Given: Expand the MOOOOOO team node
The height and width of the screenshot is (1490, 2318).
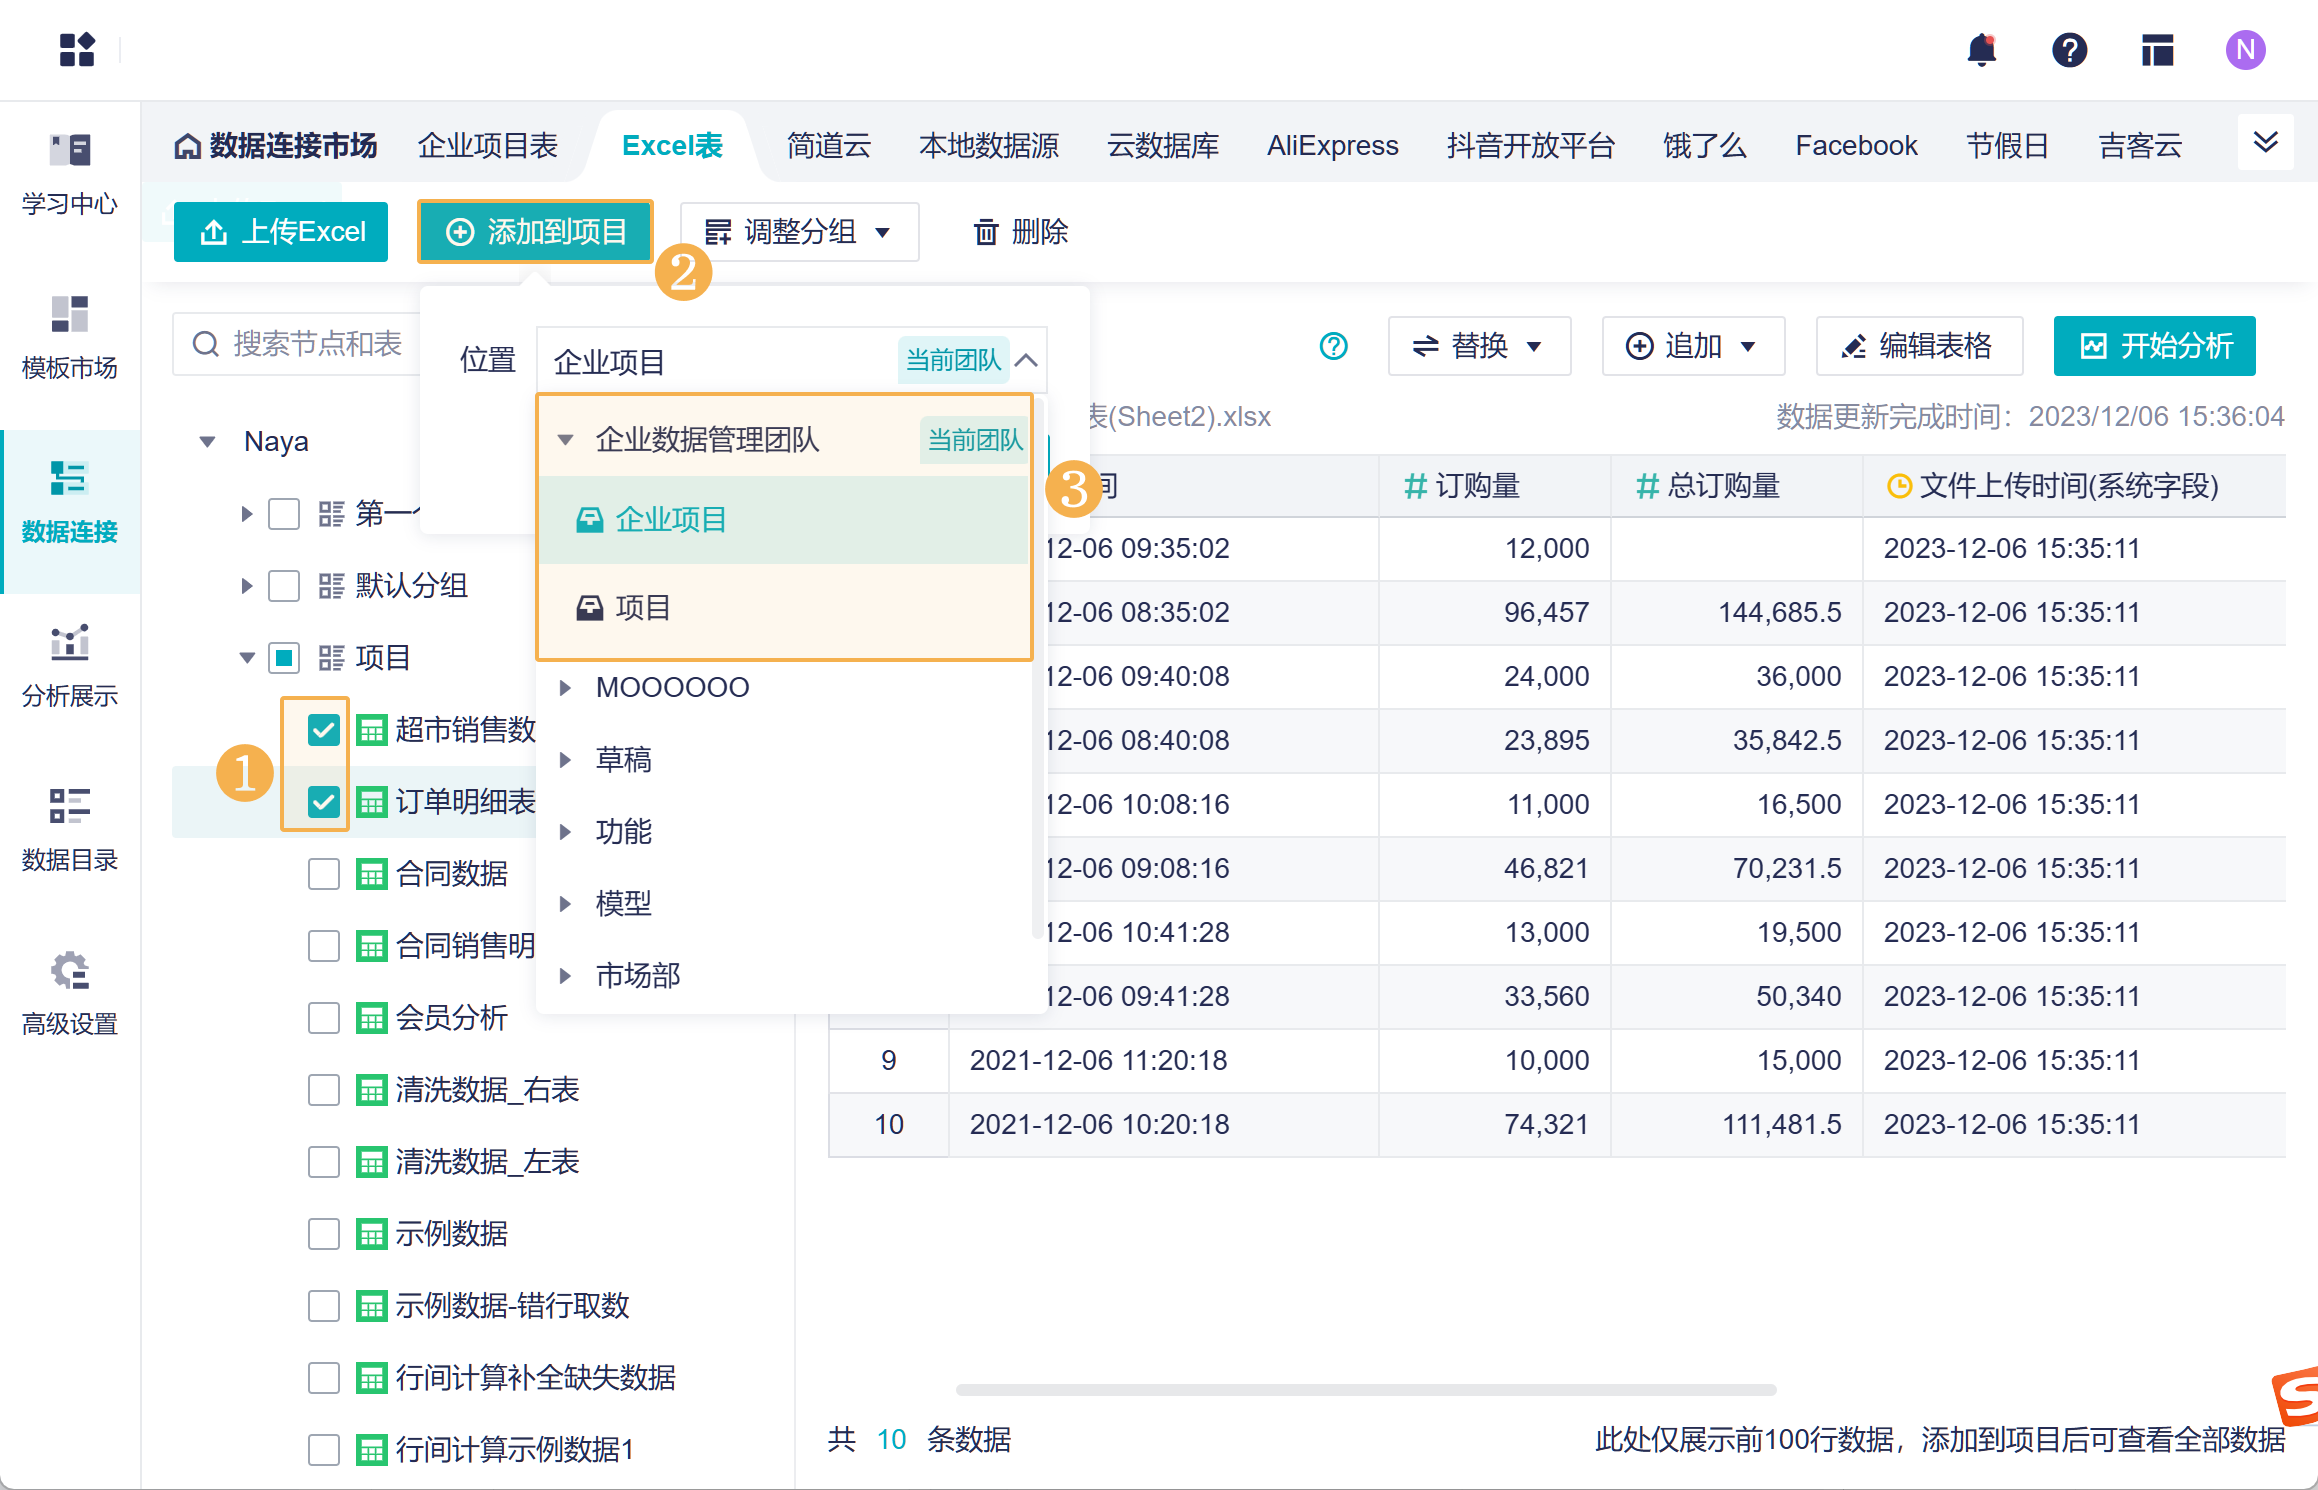Looking at the screenshot, I should point(565,688).
